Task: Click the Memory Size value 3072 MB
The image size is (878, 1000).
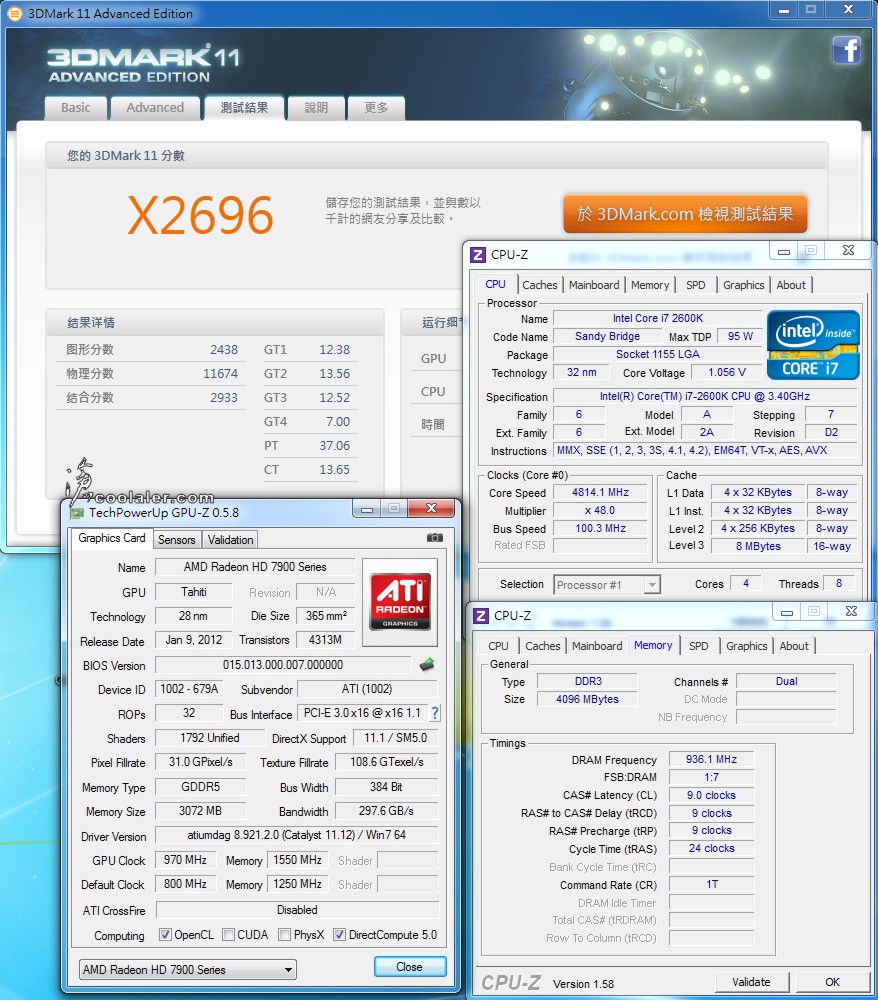Action: (200, 811)
